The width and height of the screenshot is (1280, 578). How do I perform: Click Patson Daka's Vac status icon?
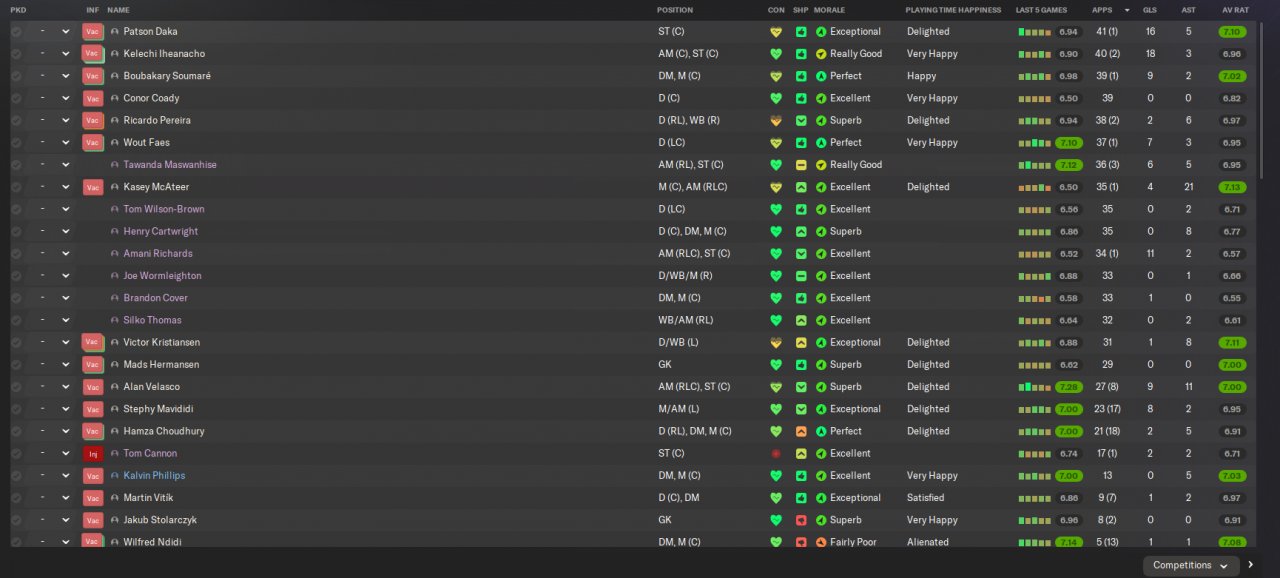(93, 32)
